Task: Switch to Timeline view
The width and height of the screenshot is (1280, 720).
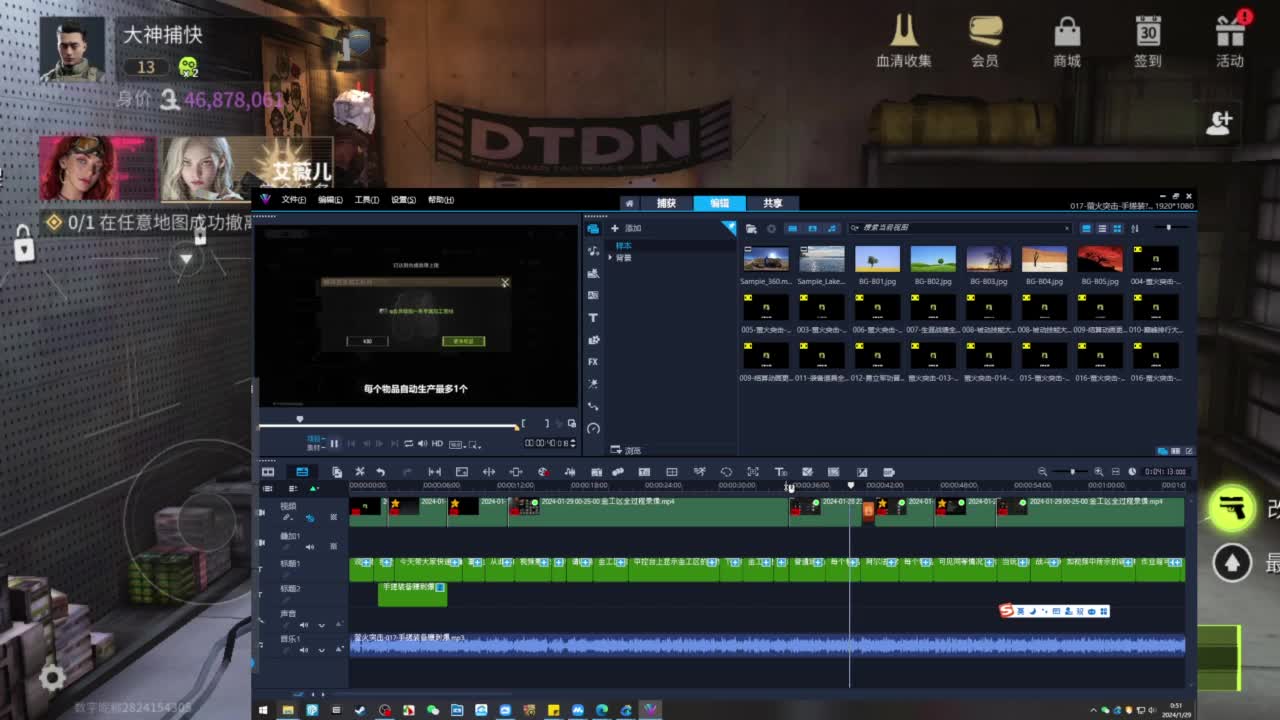Action: (x=301, y=472)
